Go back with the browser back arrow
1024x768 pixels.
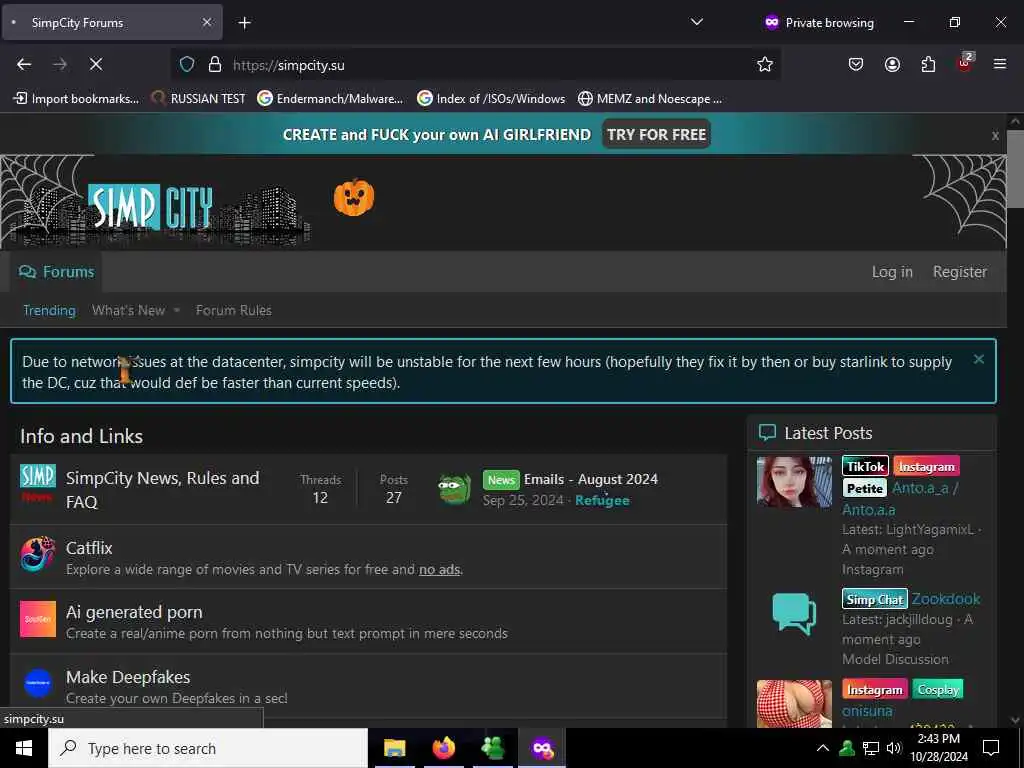click(24, 64)
